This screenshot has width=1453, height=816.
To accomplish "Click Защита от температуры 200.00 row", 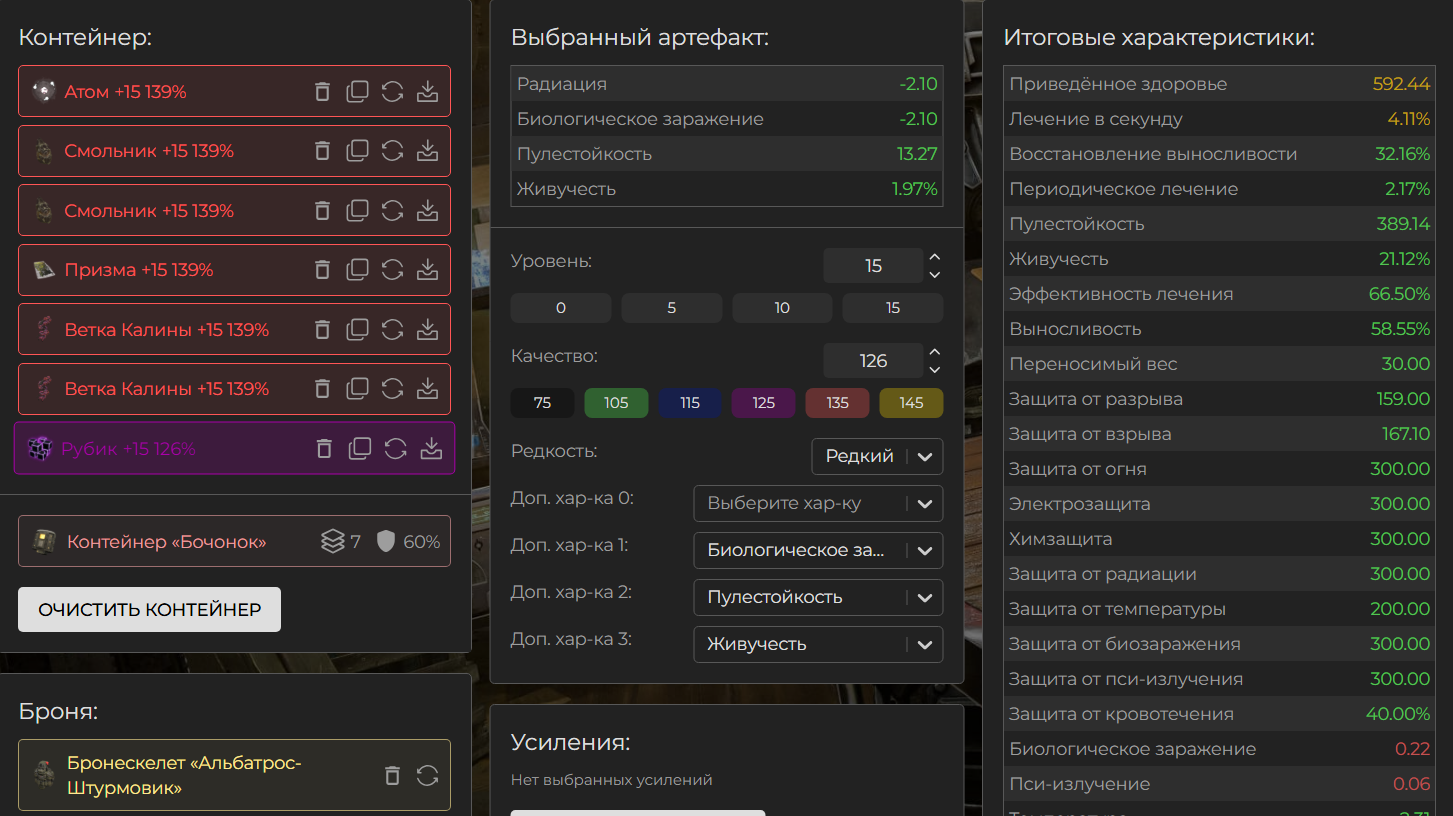I will click(1220, 609).
